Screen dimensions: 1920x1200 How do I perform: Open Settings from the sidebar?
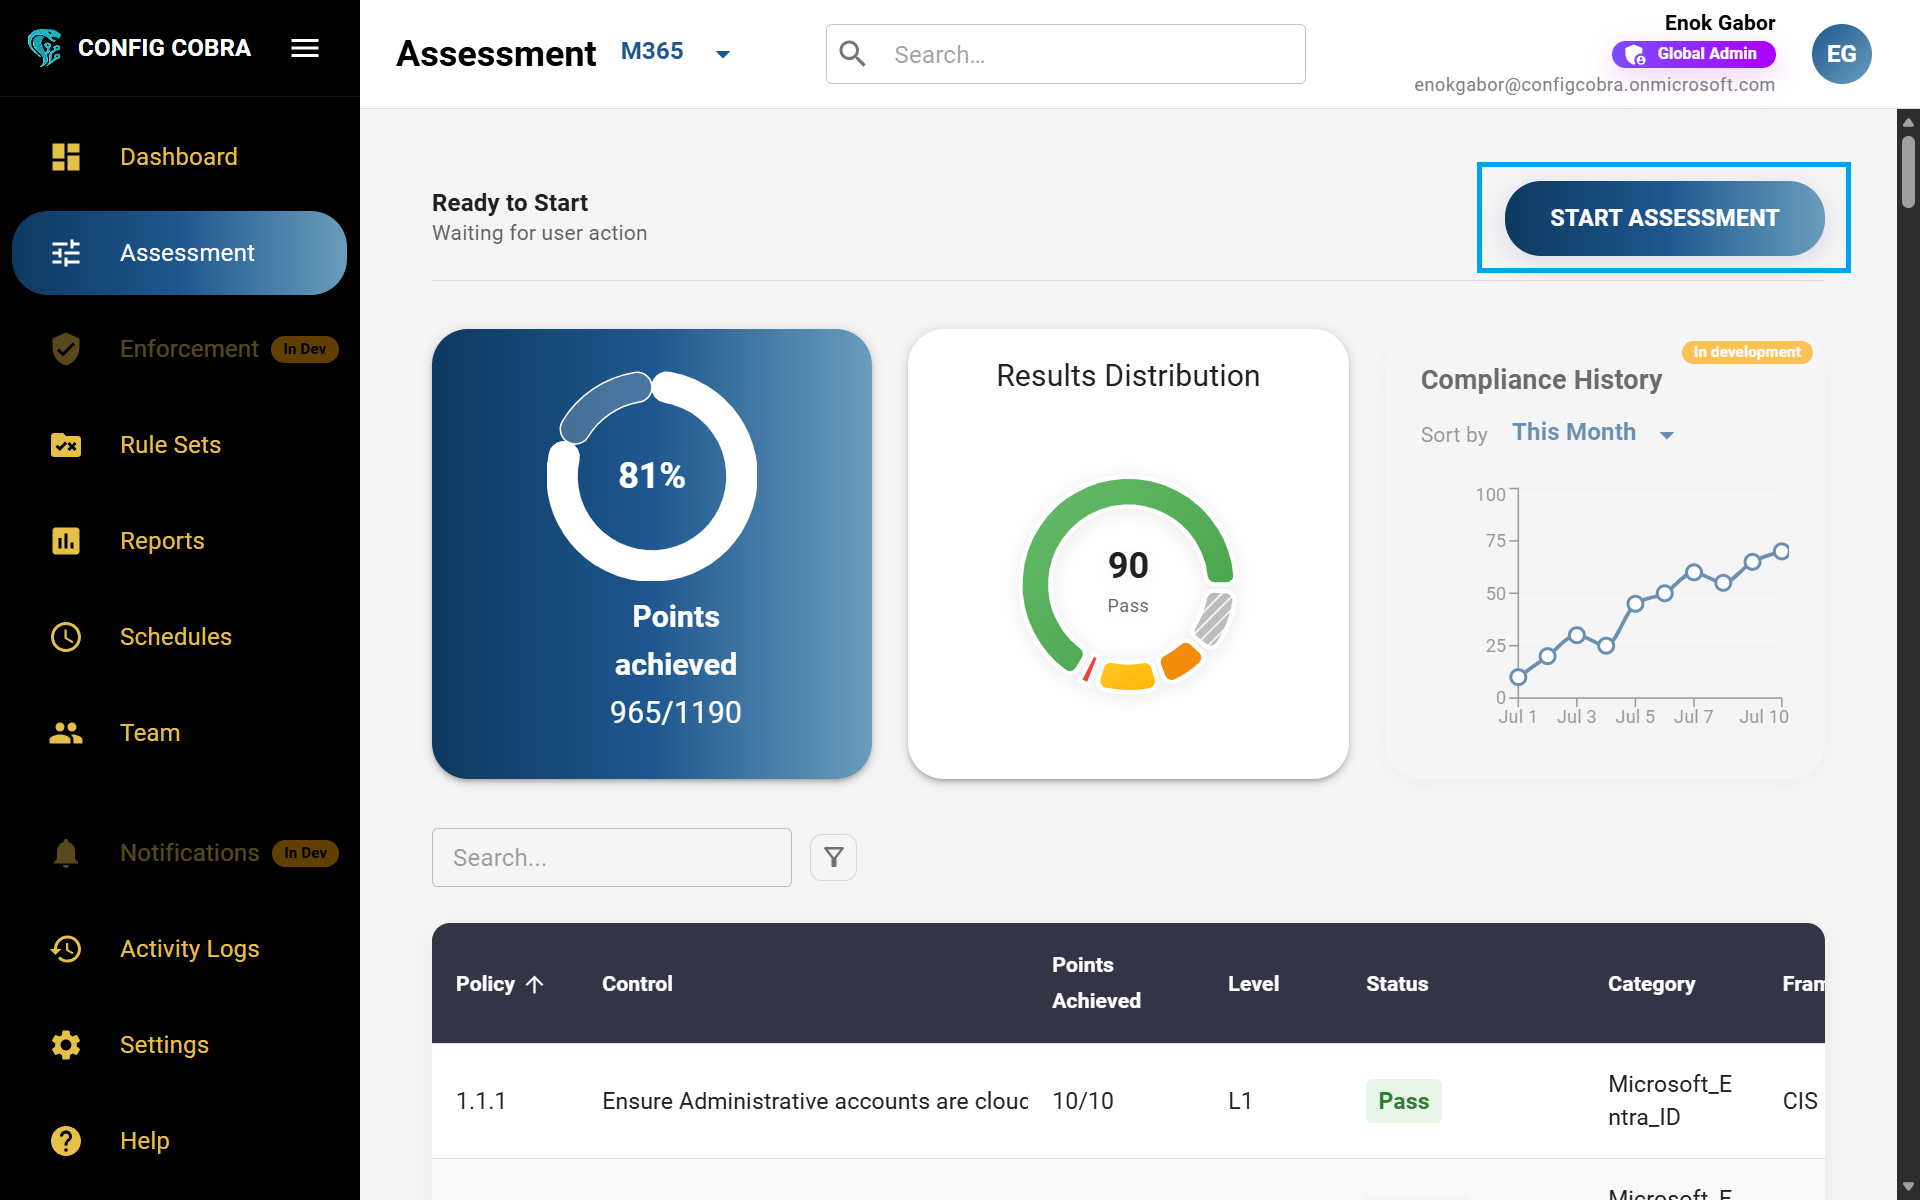click(x=164, y=1045)
